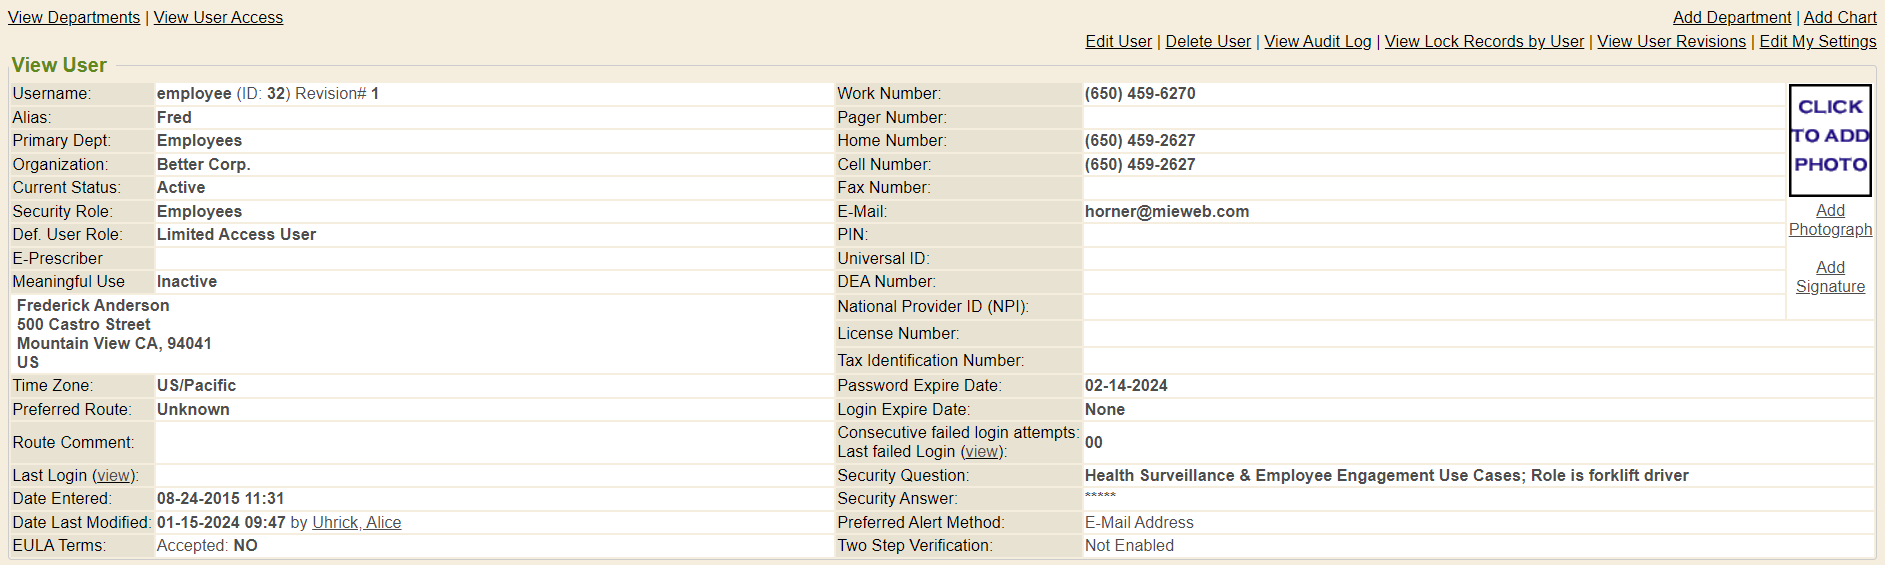Open View Audit Log
The image size is (1885, 565).
pyautogui.click(x=1317, y=42)
